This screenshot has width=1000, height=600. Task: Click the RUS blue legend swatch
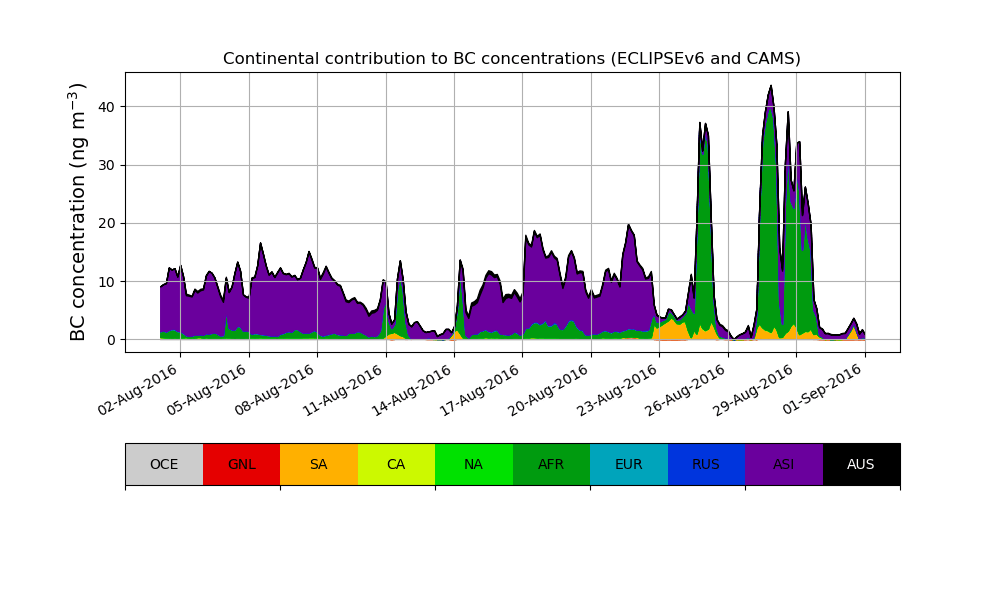[706, 464]
